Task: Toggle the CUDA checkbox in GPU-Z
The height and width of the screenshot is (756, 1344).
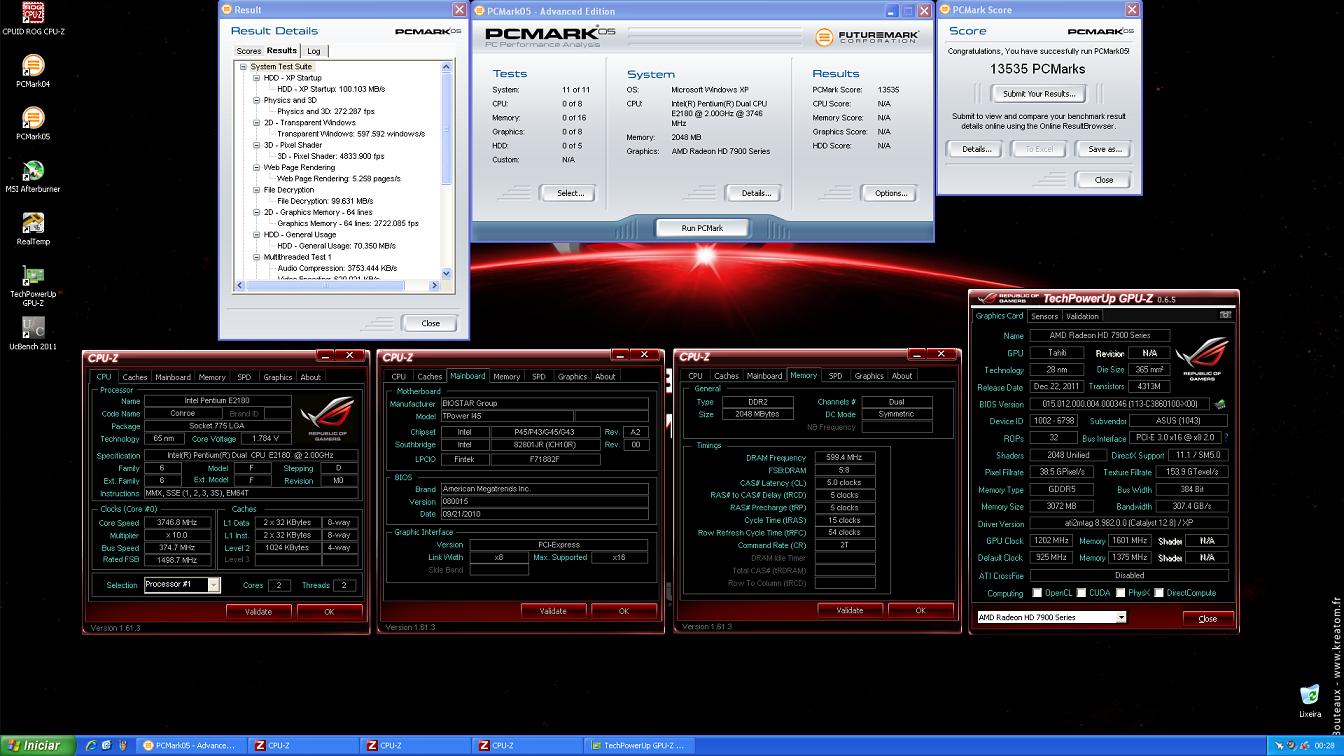Action: (x=1081, y=593)
